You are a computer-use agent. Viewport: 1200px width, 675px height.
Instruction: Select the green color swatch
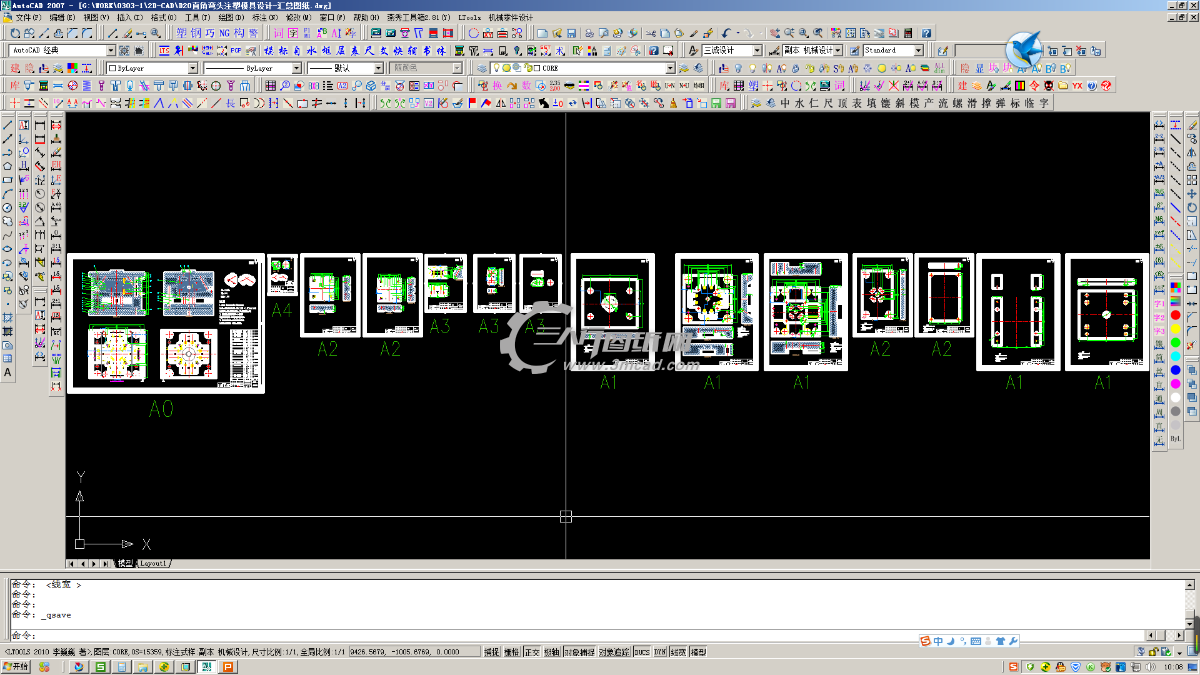tap(1176, 342)
